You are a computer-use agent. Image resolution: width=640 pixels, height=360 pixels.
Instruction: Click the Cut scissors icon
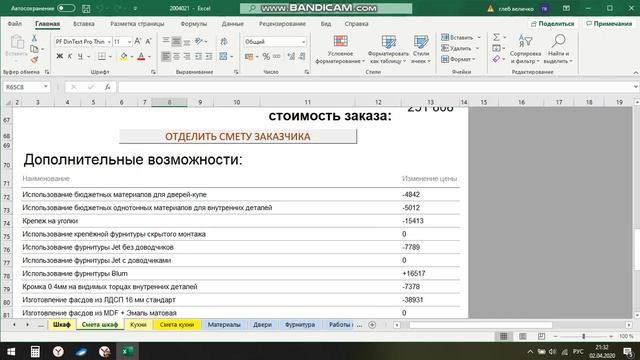pyautogui.click(x=34, y=38)
